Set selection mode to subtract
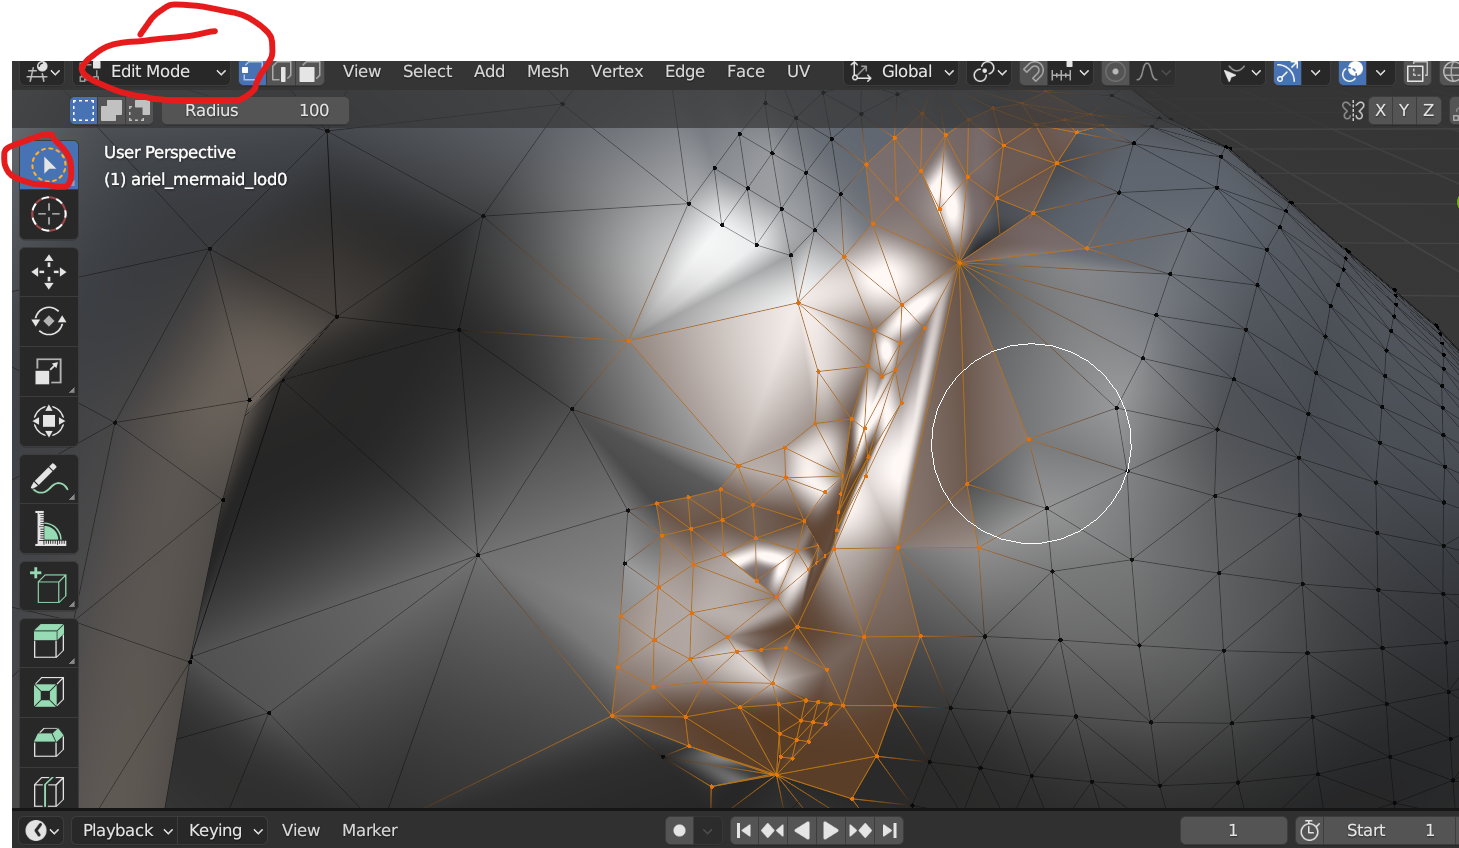This screenshot has width=1459, height=848. [x=139, y=110]
